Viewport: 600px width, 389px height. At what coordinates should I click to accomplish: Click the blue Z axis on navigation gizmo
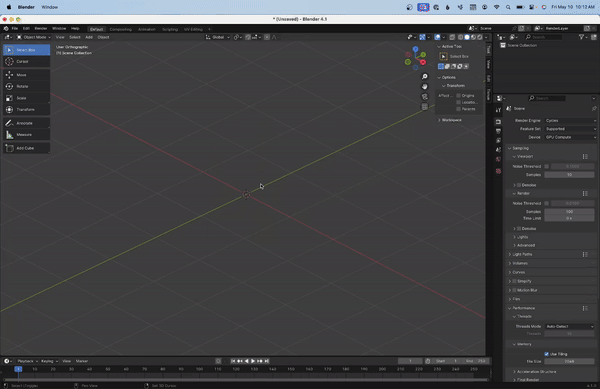pyautogui.click(x=415, y=49)
